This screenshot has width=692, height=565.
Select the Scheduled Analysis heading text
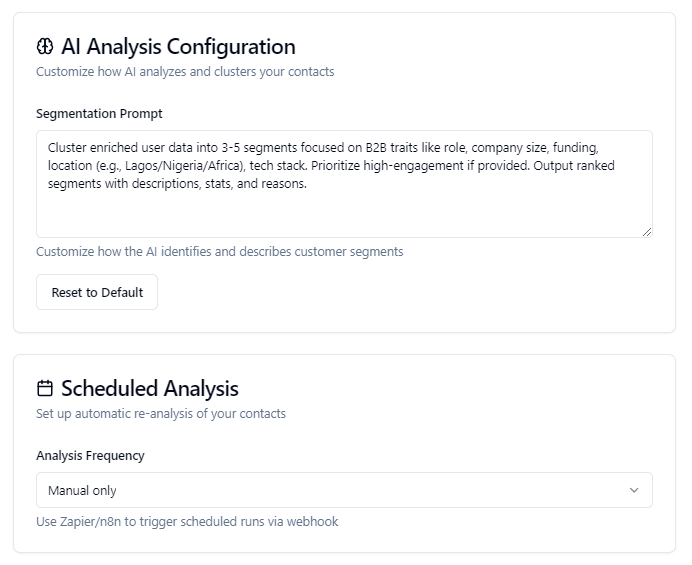click(x=149, y=389)
